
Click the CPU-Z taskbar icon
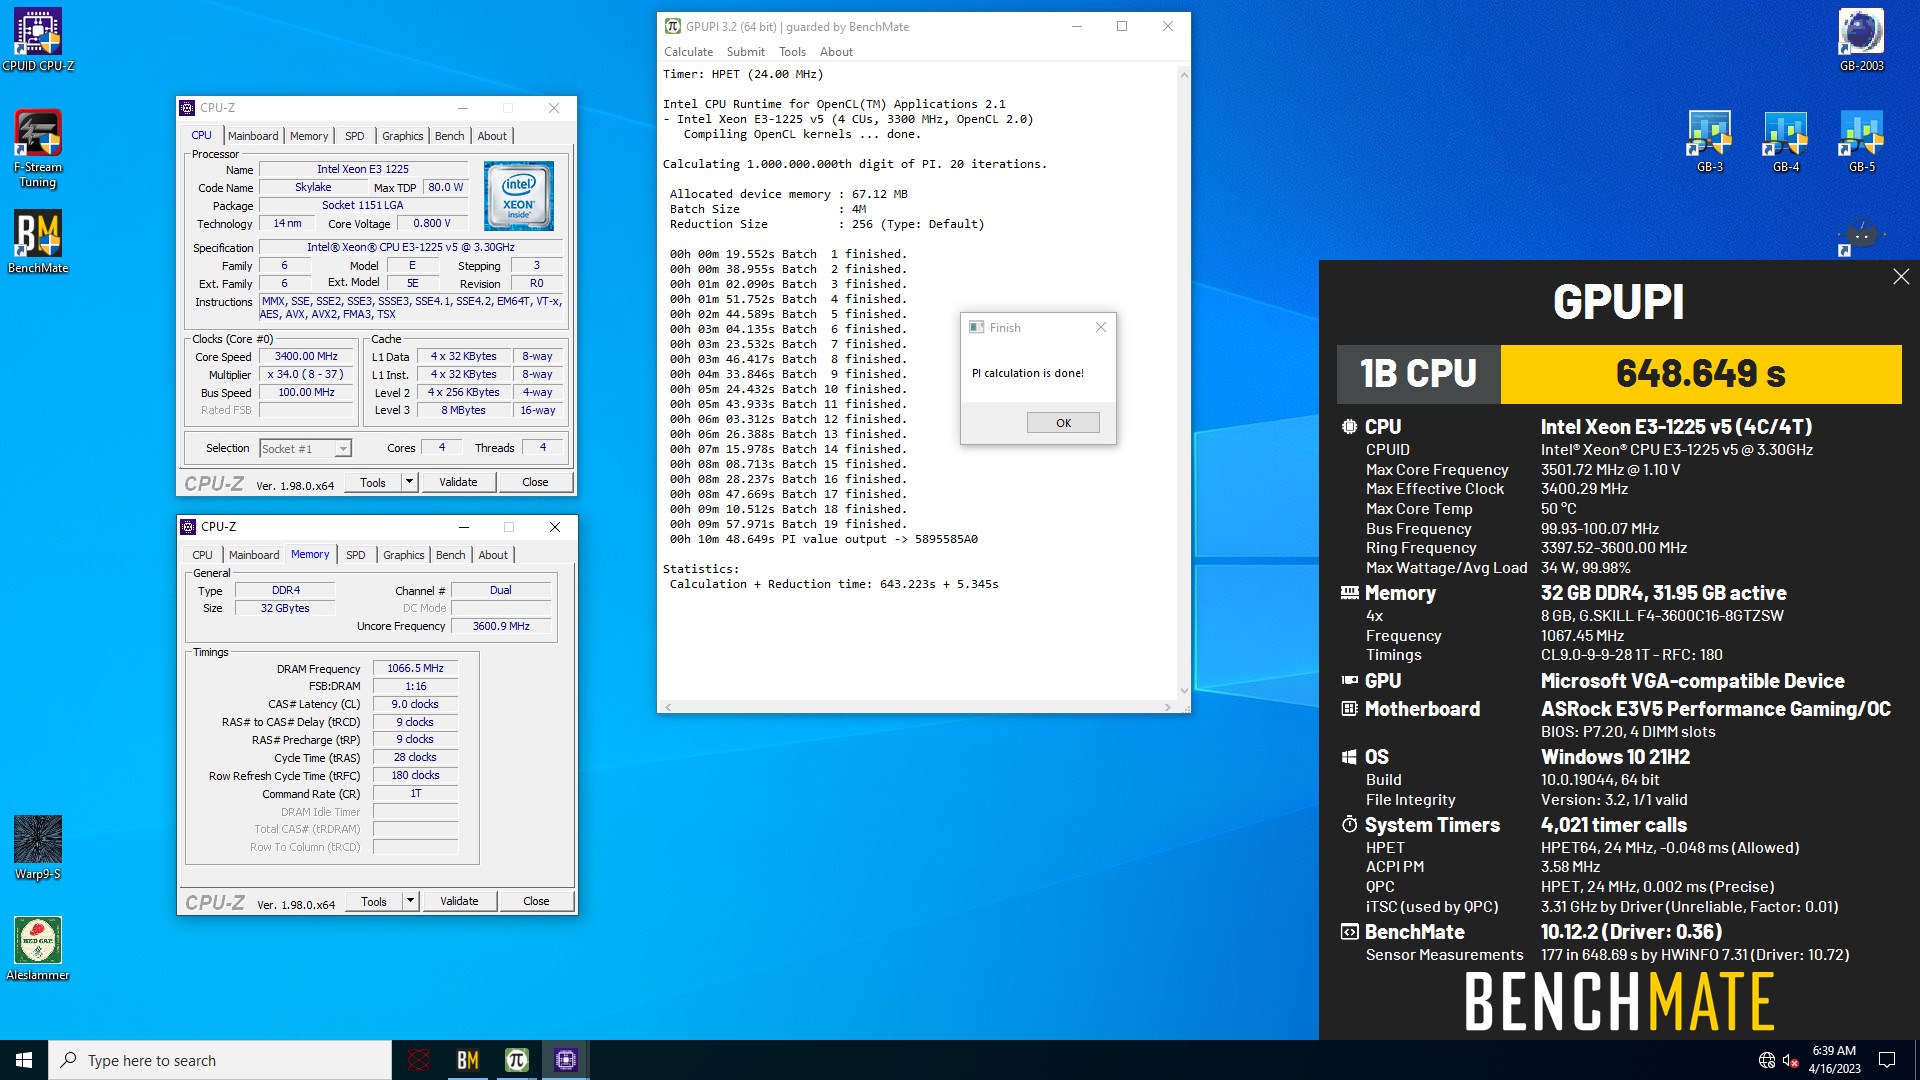565,1060
